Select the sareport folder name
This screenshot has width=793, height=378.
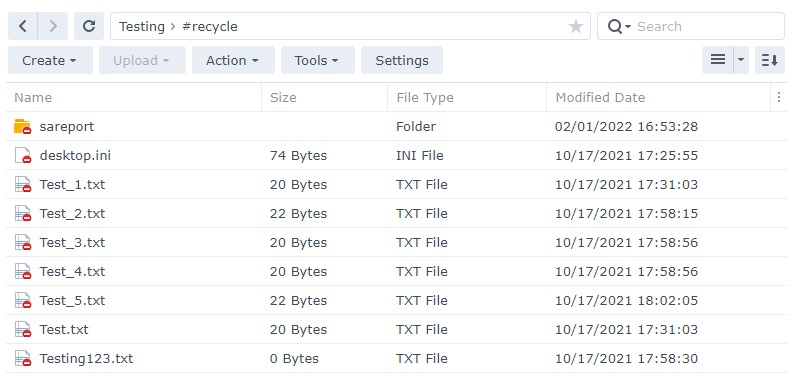[67, 127]
